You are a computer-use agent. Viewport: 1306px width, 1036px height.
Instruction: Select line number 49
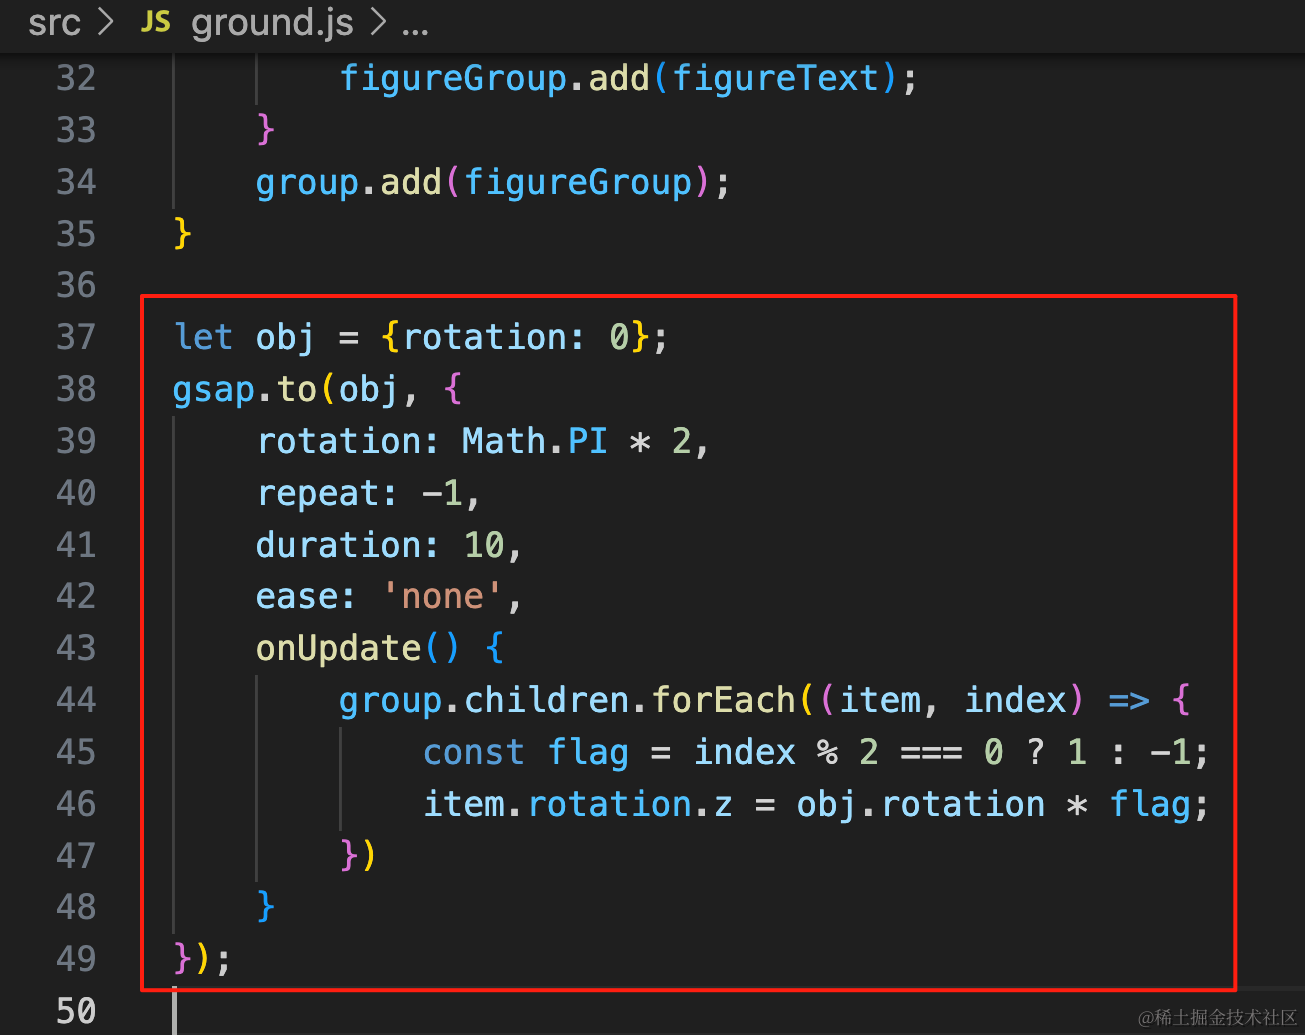(x=76, y=959)
